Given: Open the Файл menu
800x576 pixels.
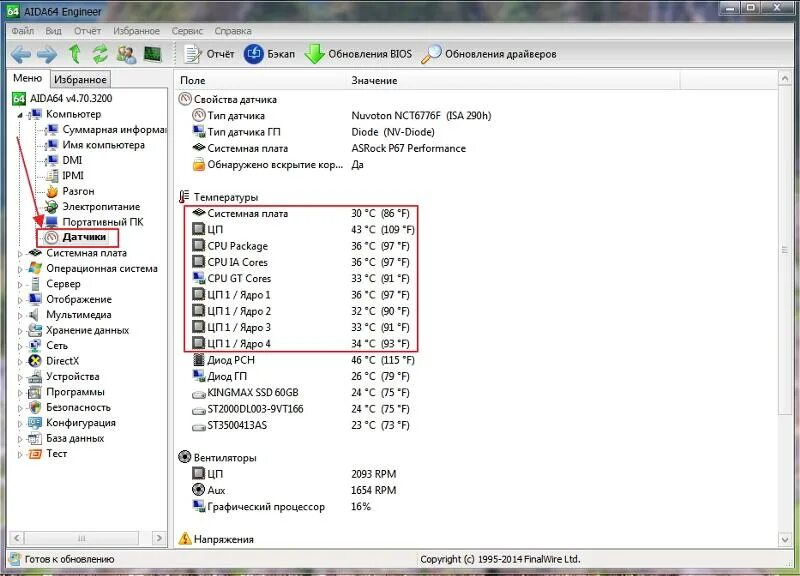Looking at the screenshot, I should click(22, 31).
